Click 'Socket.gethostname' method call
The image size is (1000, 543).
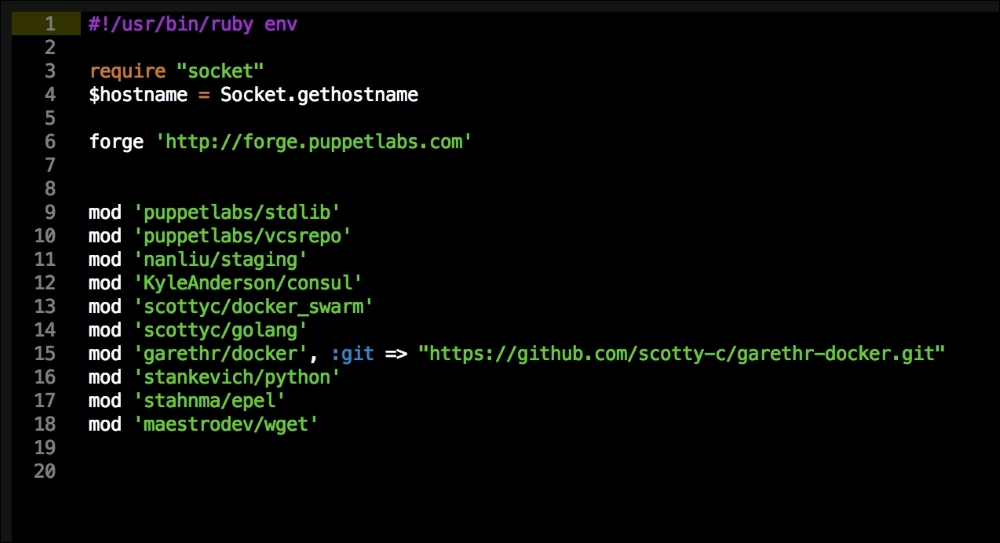click(318, 95)
